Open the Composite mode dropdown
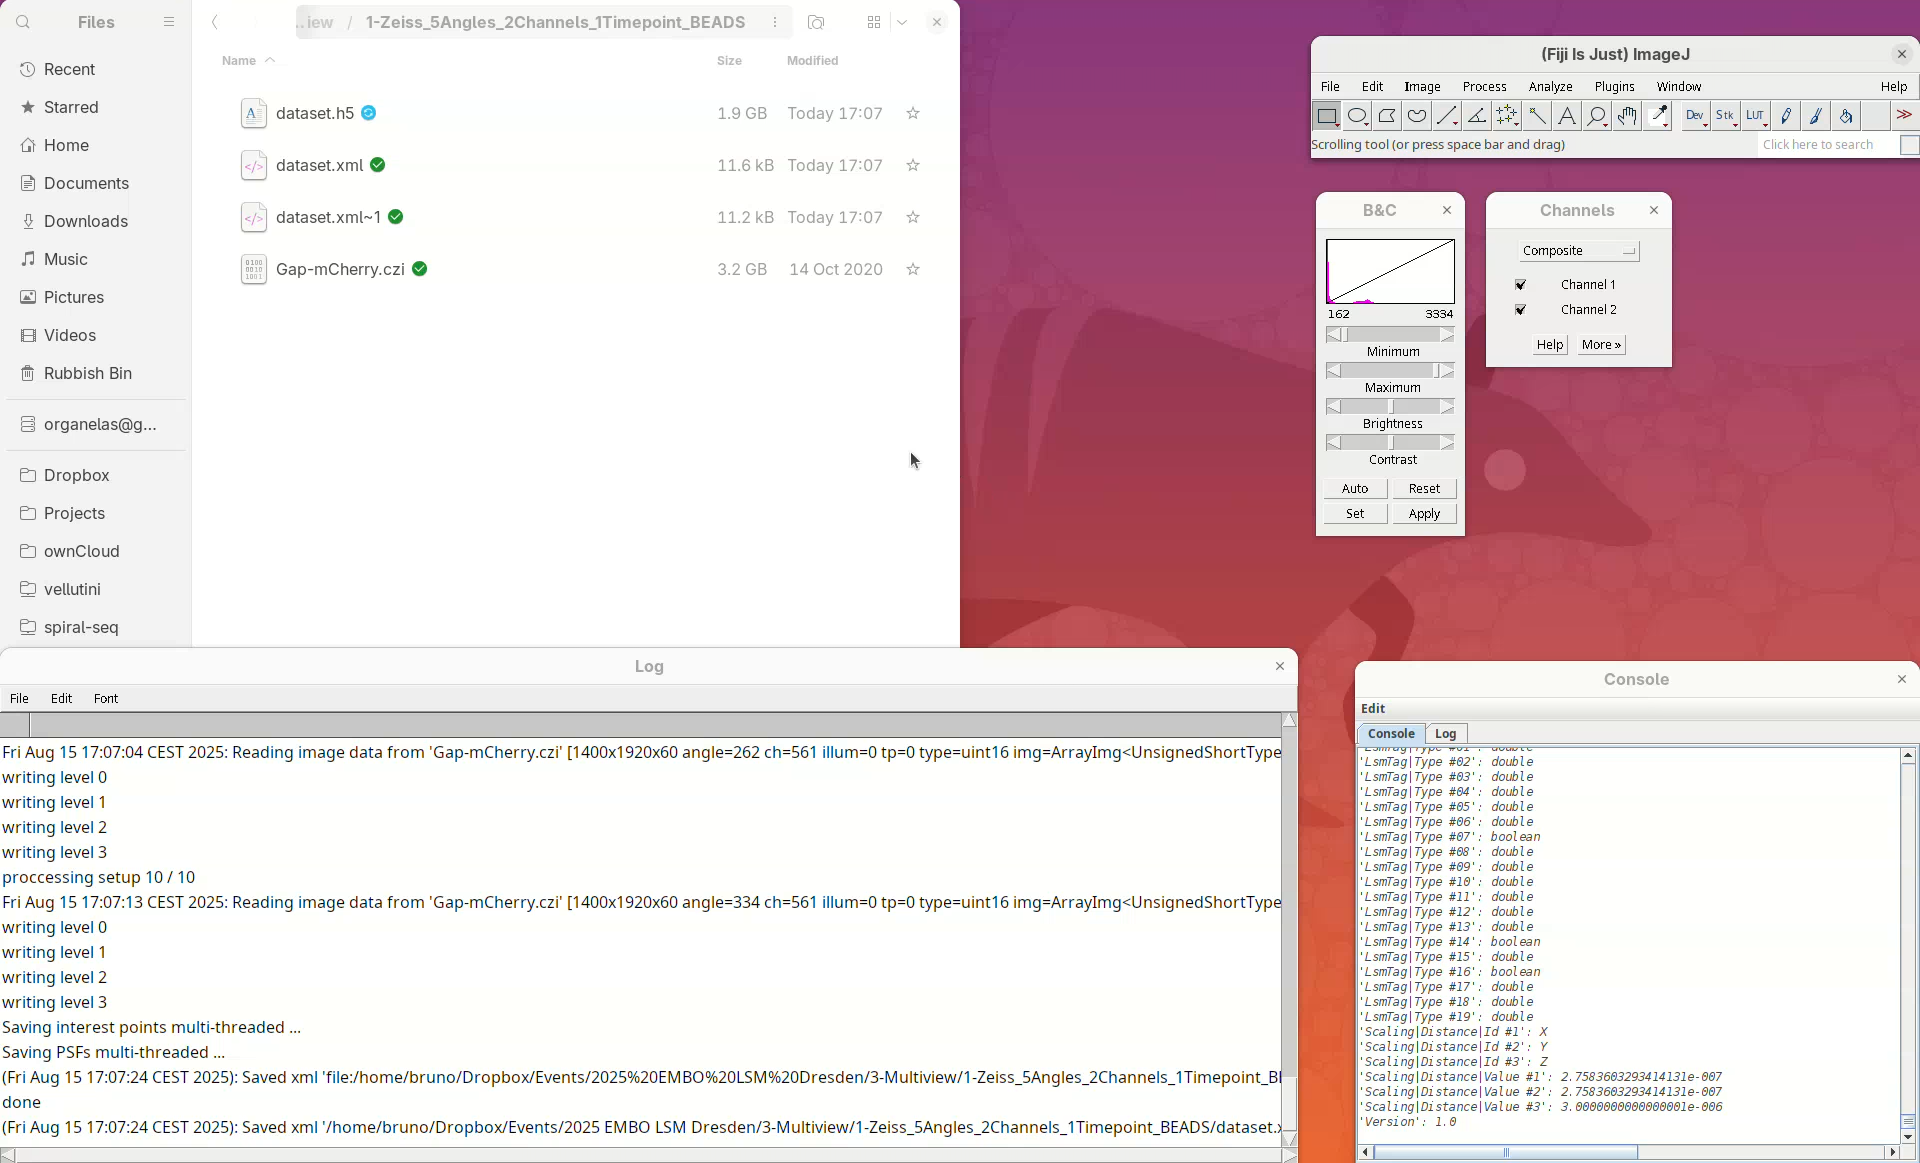 click(x=1579, y=251)
